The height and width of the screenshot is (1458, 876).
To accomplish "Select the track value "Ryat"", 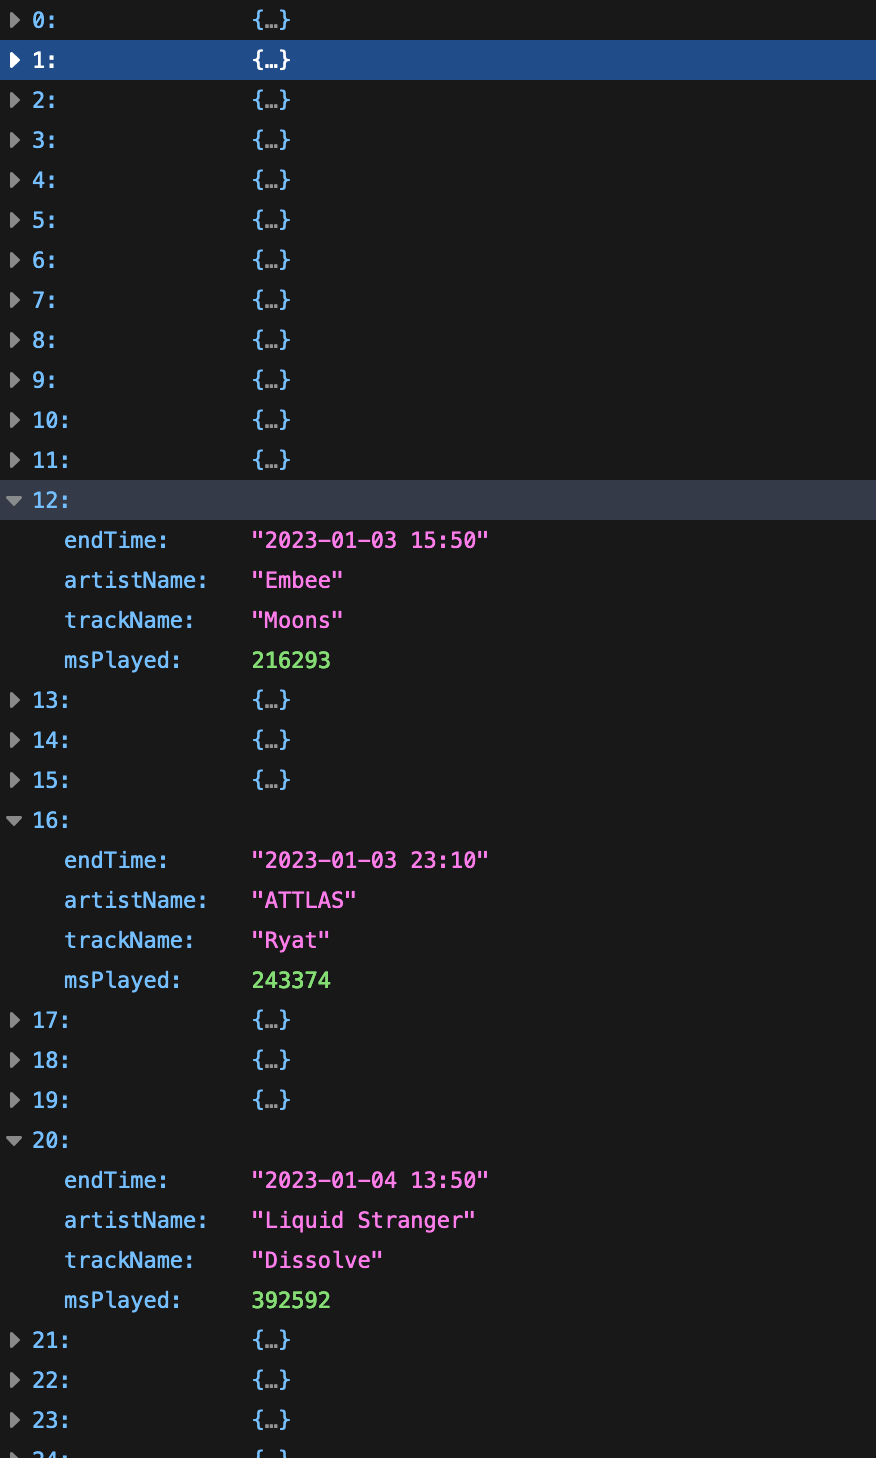I will click(x=291, y=940).
